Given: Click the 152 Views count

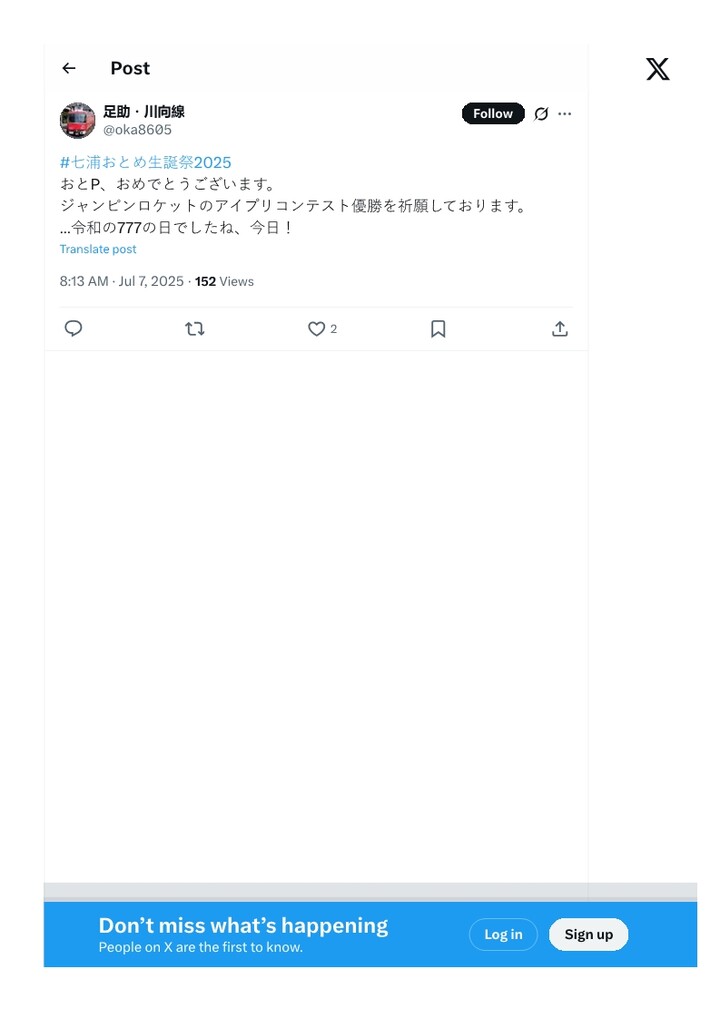Looking at the screenshot, I should click(224, 281).
